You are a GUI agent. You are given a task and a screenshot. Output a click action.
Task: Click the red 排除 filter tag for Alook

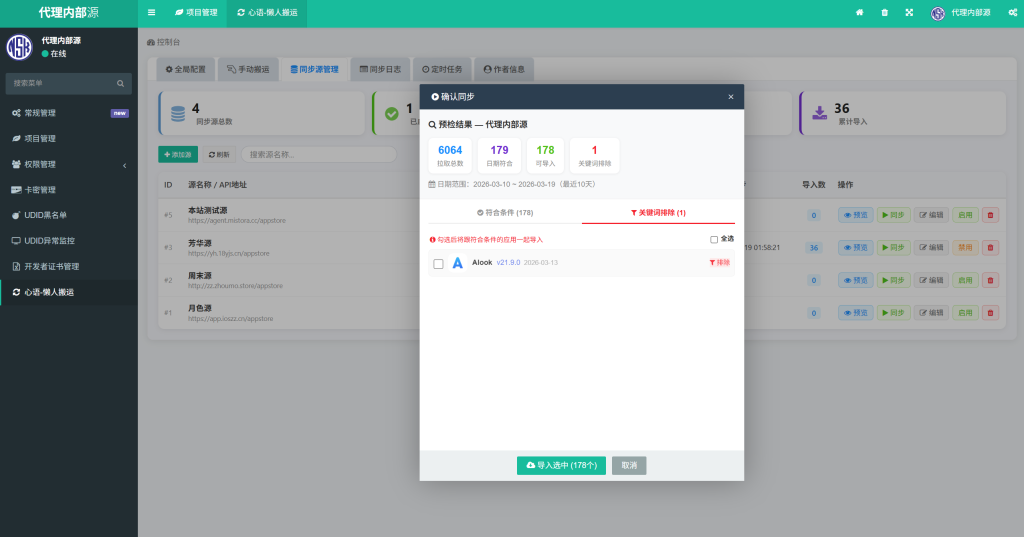[x=719, y=263]
